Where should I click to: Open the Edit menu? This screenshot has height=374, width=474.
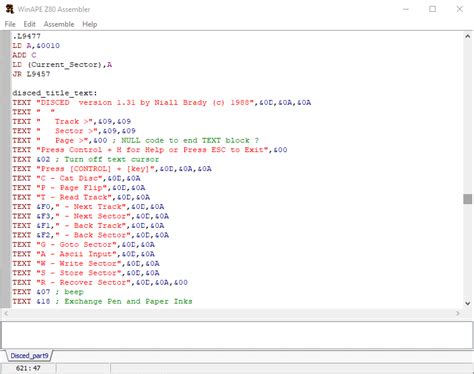coord(29,24)
